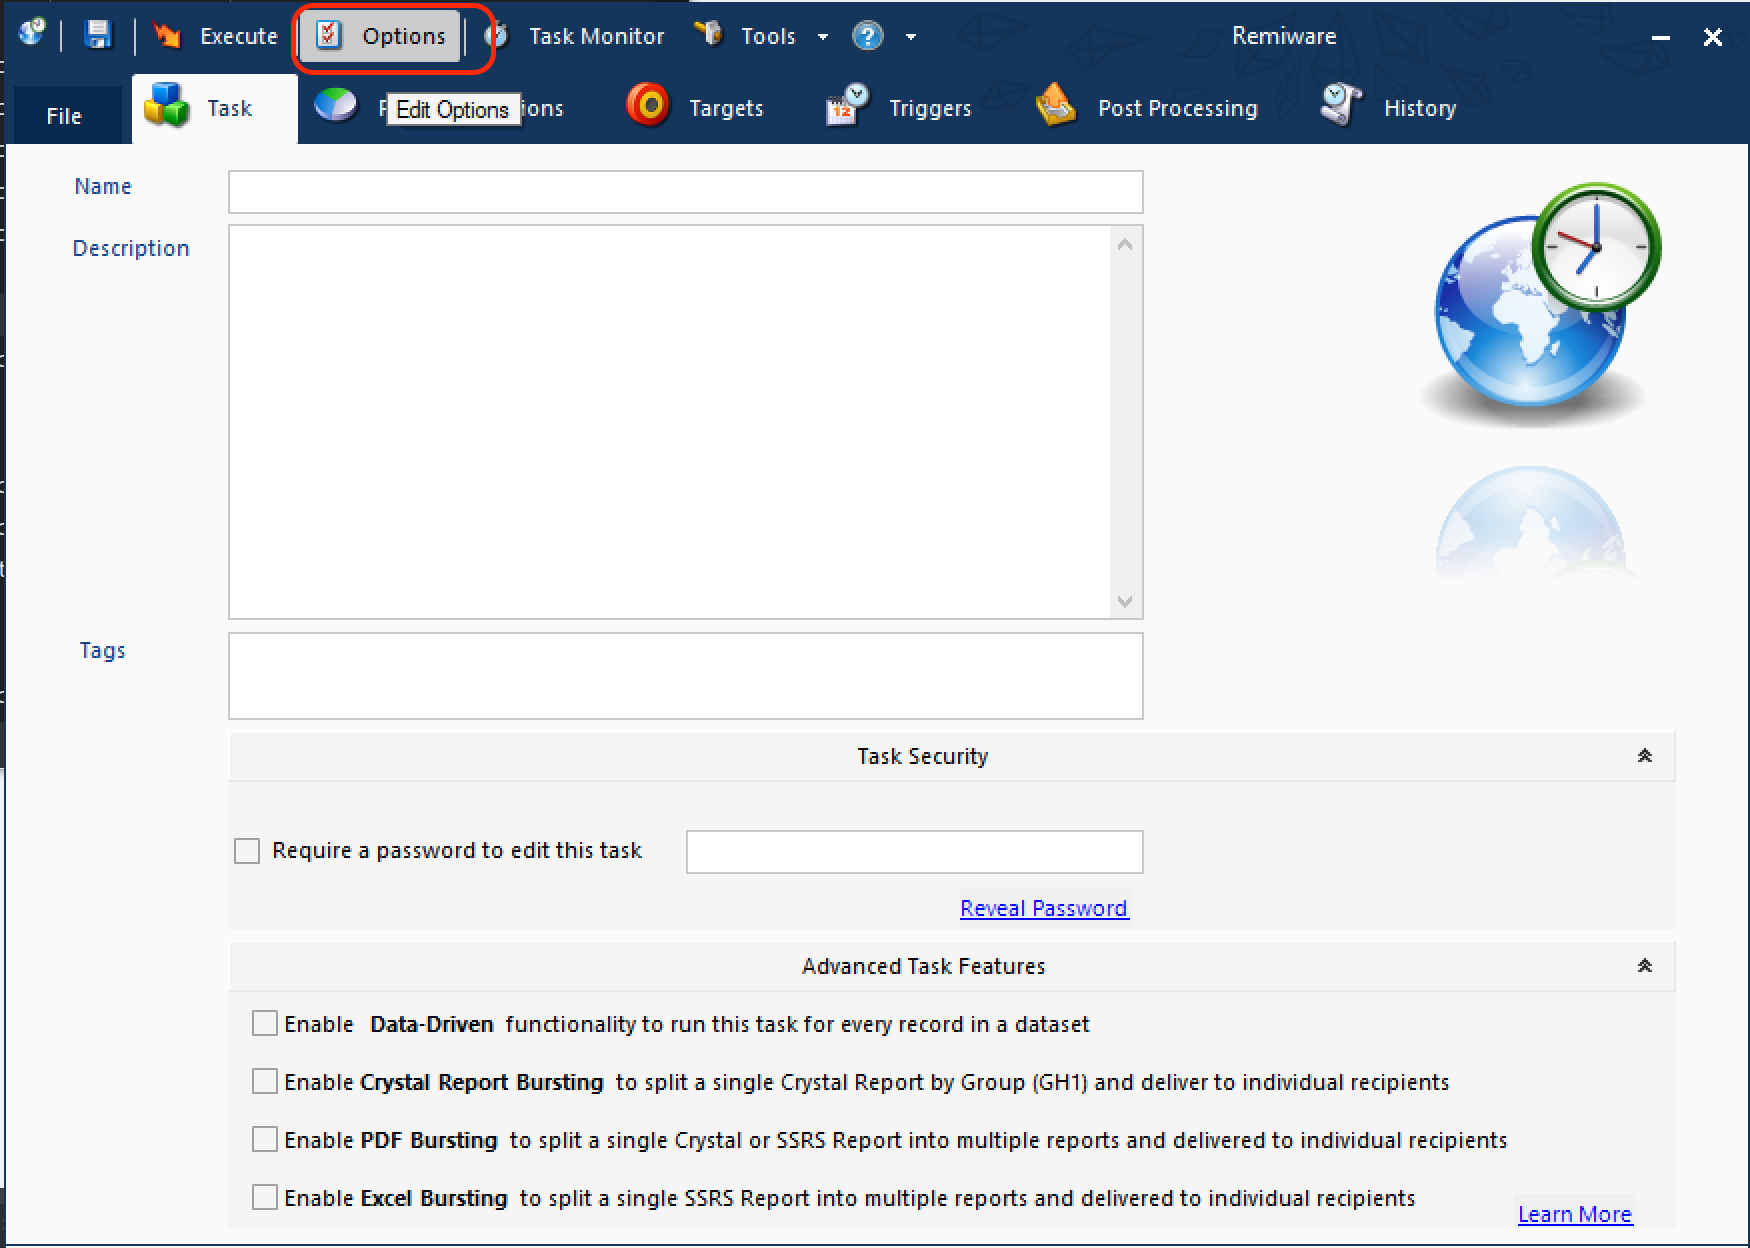The height and width of the screenshot is (1248, 1750).
Task: Click into the task Name field
Action: [x=685, y=192]
